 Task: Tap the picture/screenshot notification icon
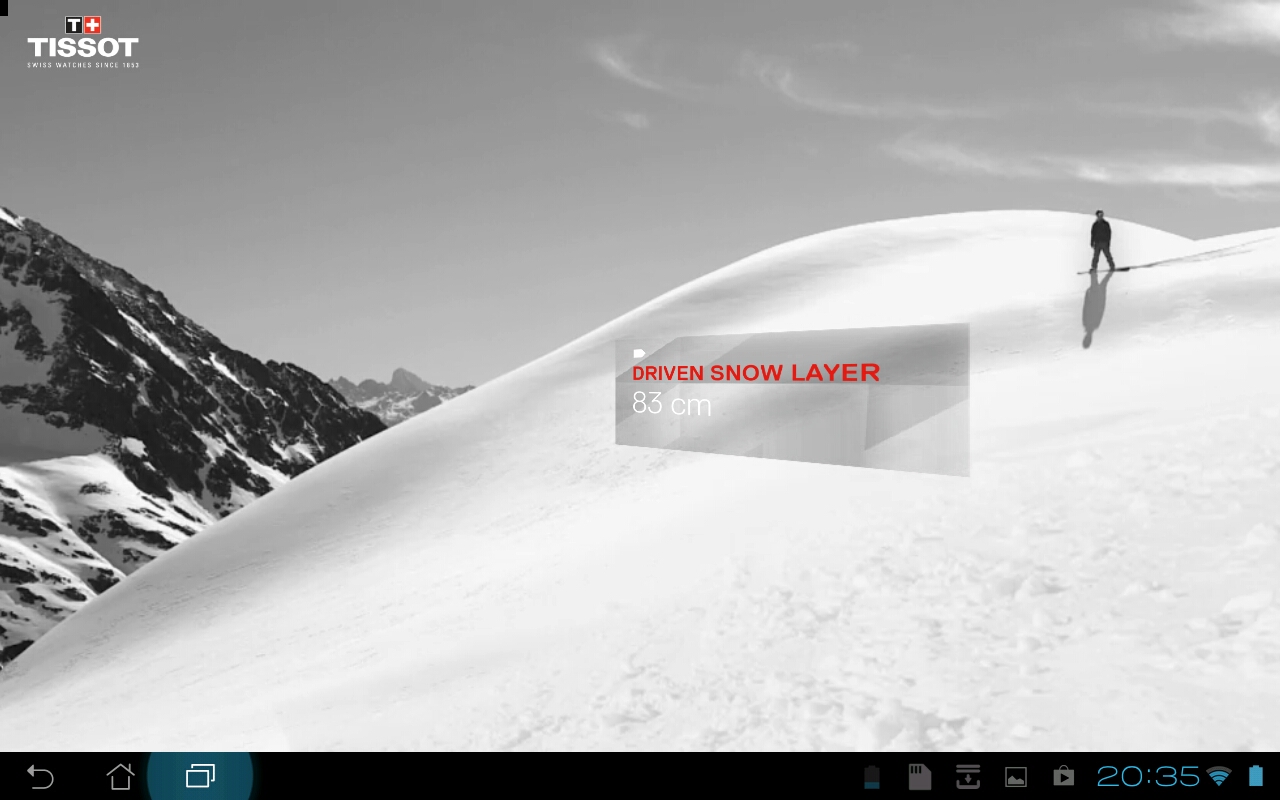1016,776
